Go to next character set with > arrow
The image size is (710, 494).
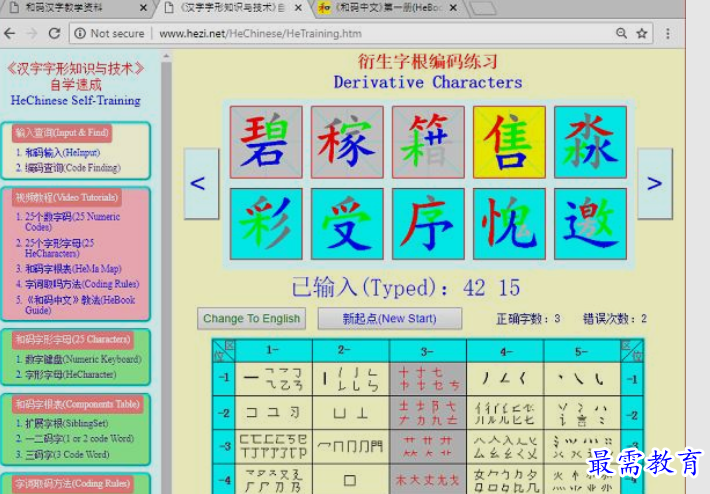pos(655,183)
